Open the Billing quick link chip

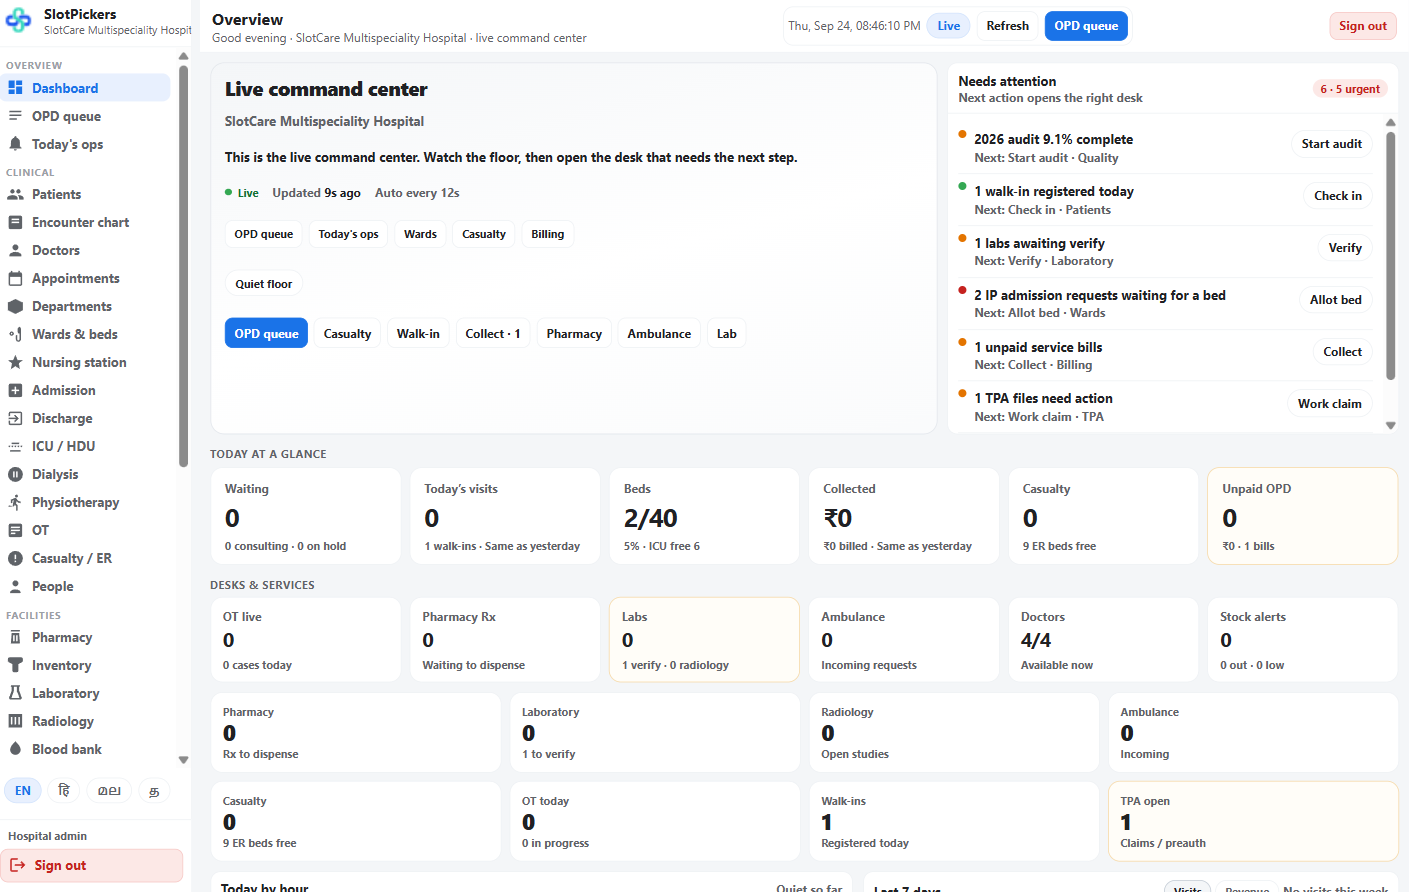tap(547, 234)
